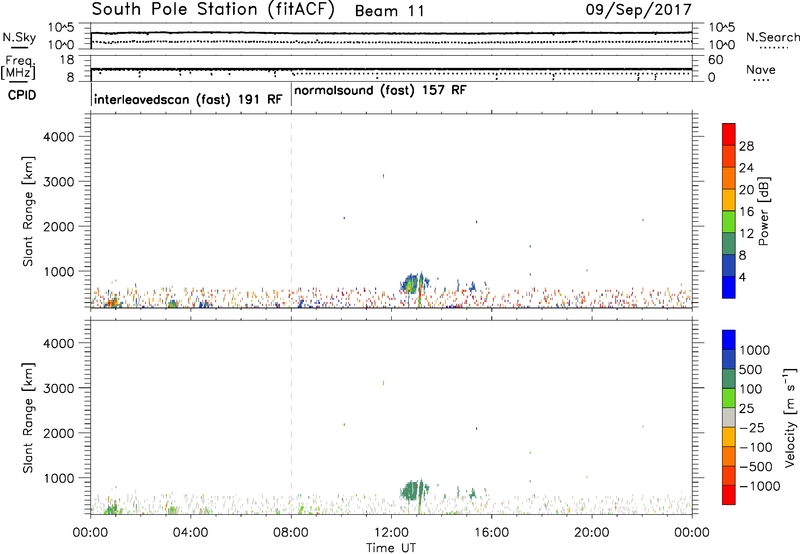Click the '4000' tick on power panel
This screenshot has width=800, height=554.
click(59, 137)
